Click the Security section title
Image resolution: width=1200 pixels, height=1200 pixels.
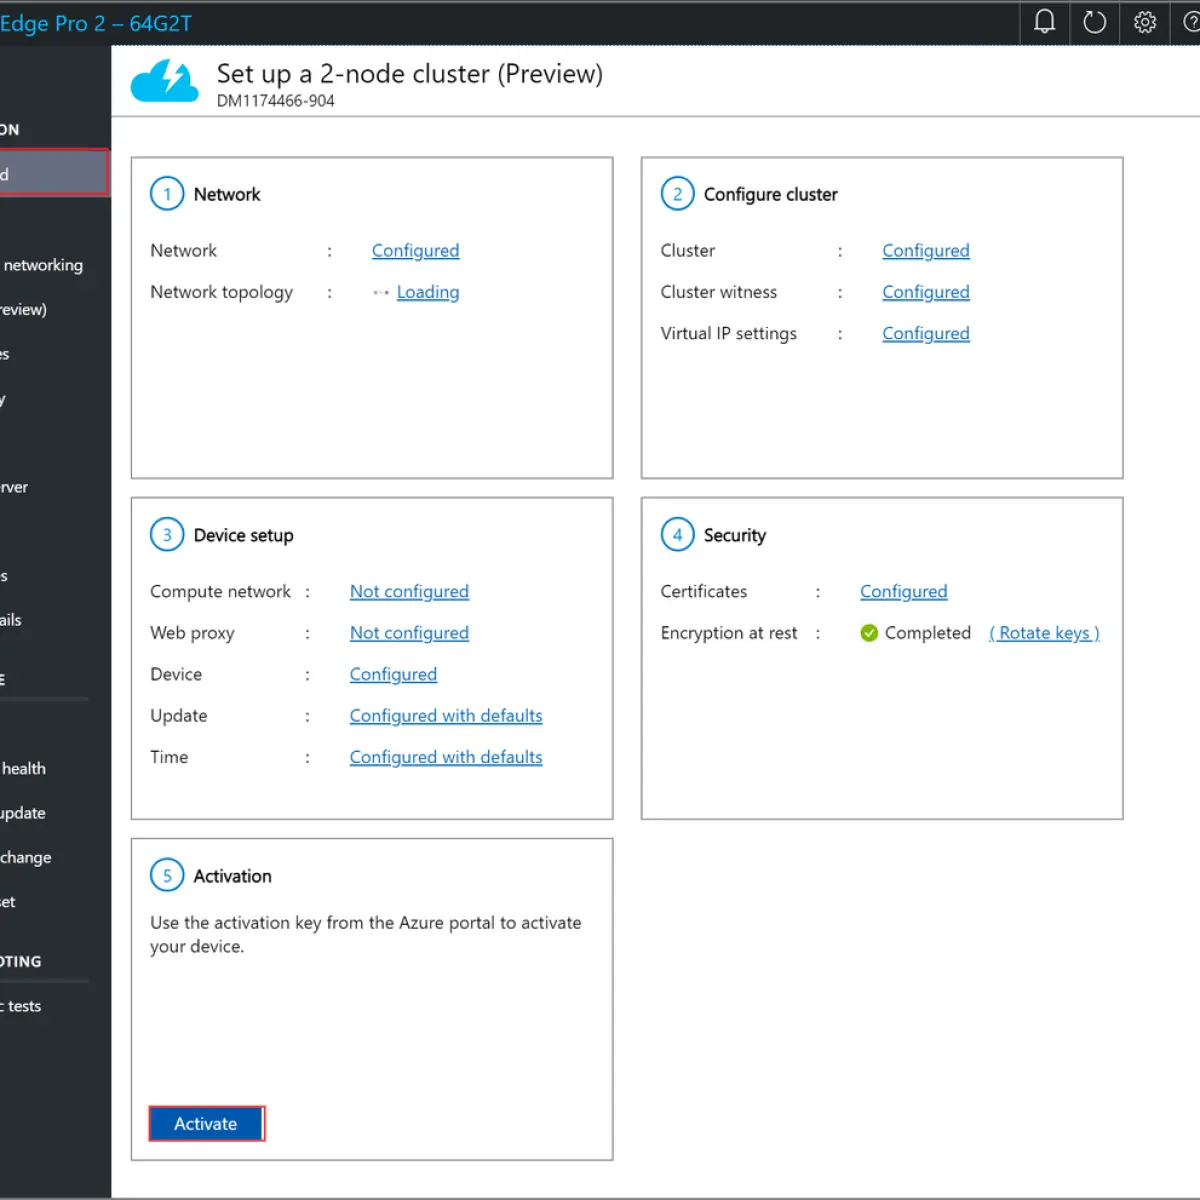(735, 535)
